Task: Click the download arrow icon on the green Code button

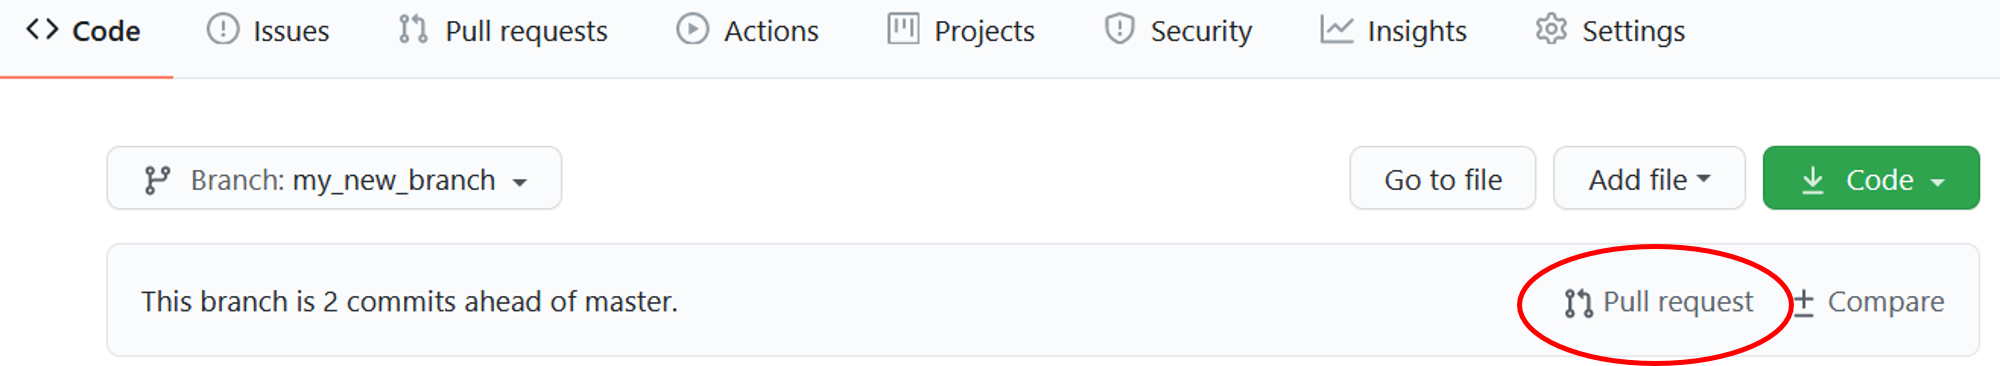Action: click(1812, 180)
